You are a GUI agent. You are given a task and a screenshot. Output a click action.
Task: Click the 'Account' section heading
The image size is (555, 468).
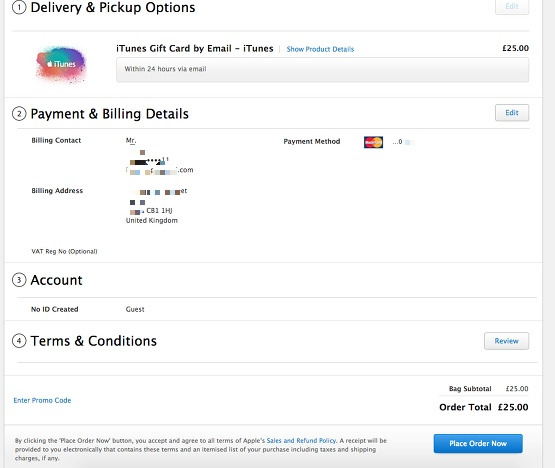(56, 280)
